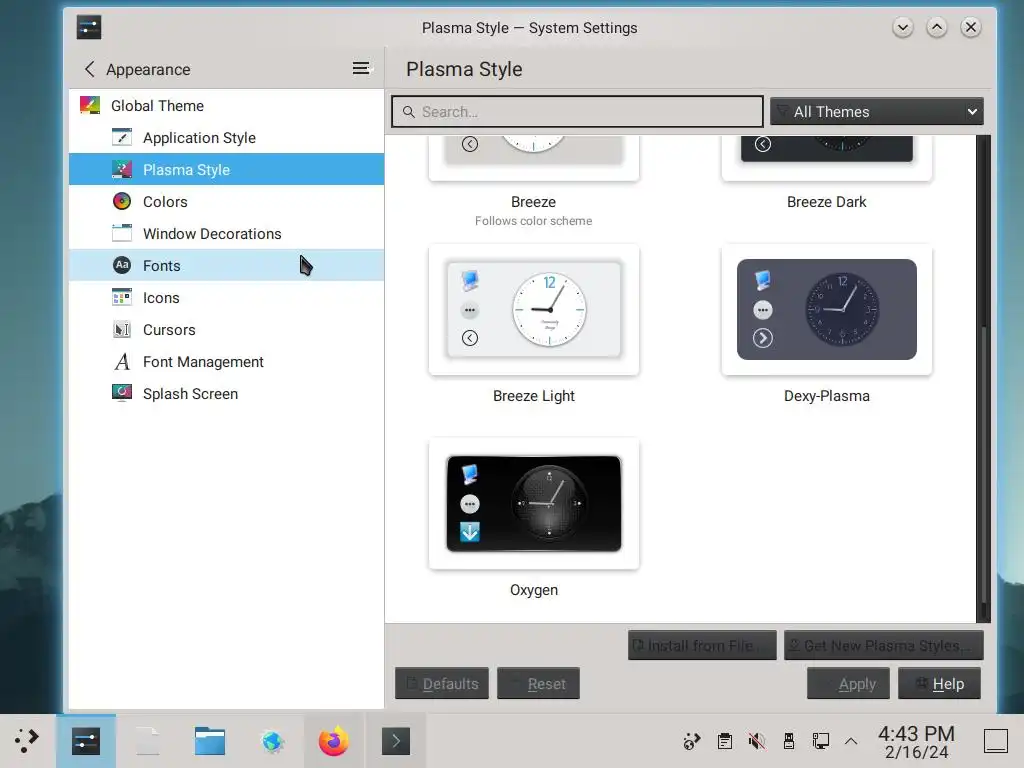The width and height of the screenshot is (1024, 768).
Task: Click the Splash Screen label
Action: point(190,394)
